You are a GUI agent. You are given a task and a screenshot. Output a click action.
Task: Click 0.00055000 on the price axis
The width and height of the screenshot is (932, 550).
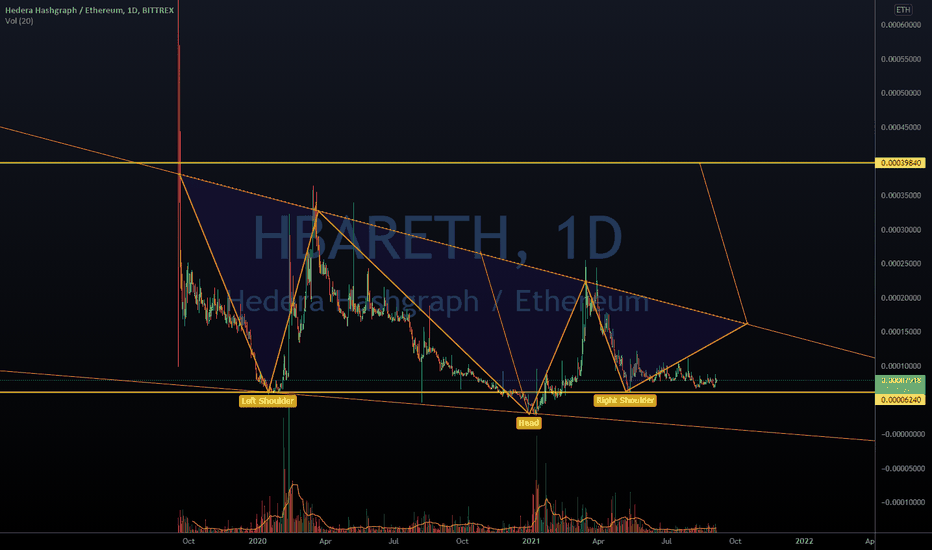[x=900, y=59]
